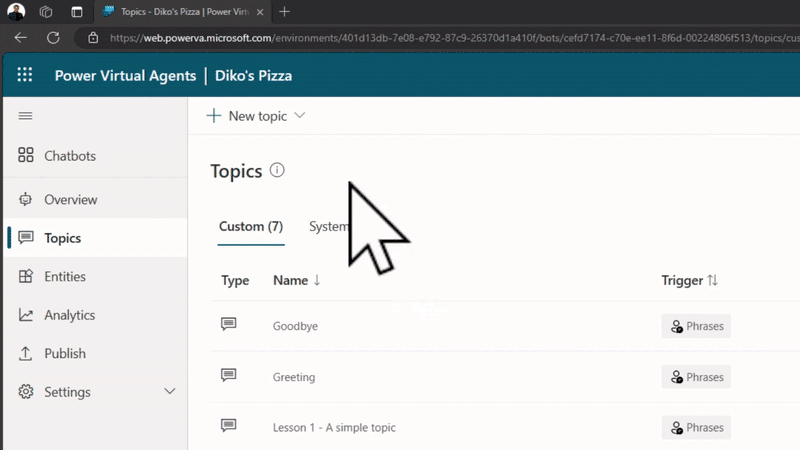Open Publish page in sidebar
Viewport: 800px width, 450px height.
tap(95, 353)
